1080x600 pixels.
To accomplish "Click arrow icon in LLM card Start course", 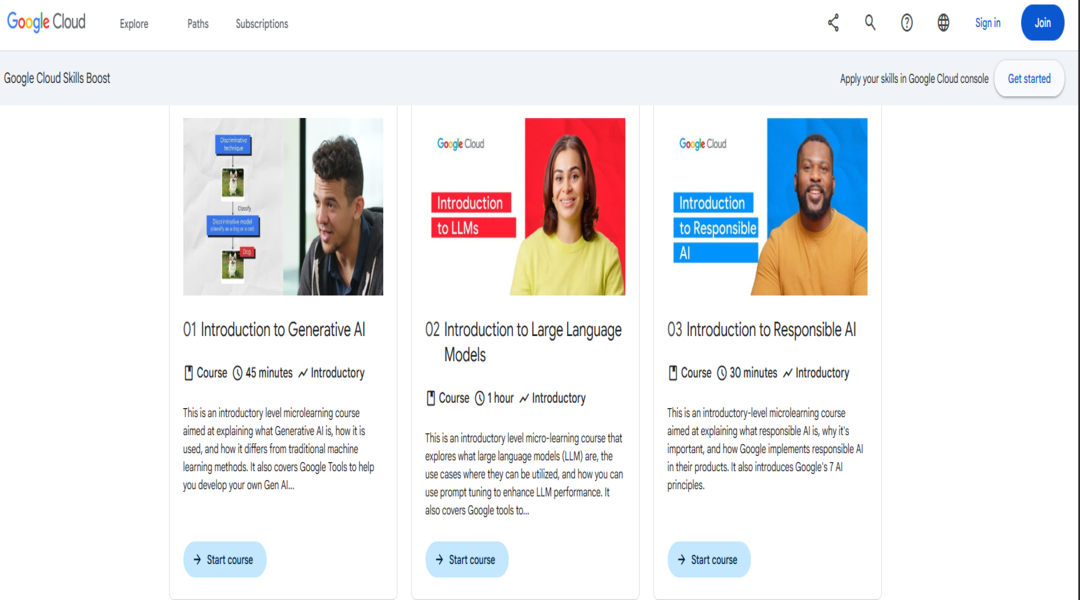I will click(x=439, y=559).
